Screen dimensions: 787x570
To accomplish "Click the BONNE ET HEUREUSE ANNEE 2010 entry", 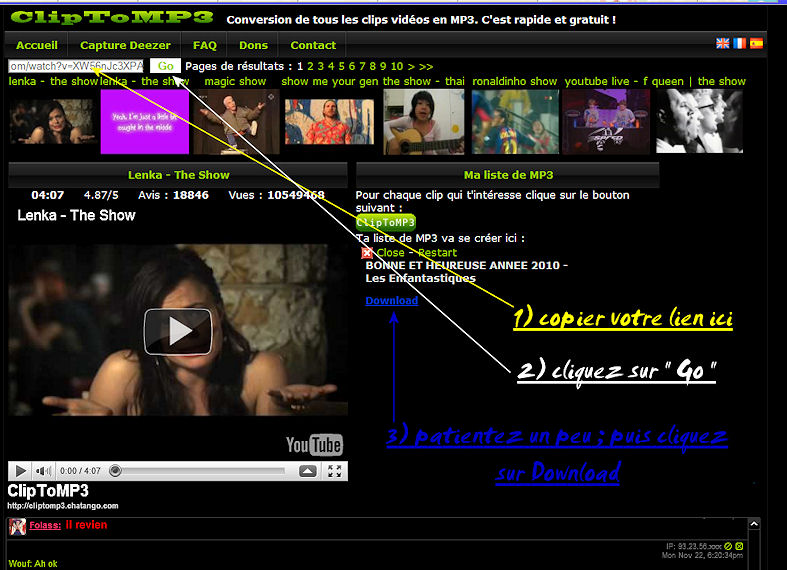I will pos(466,271).
